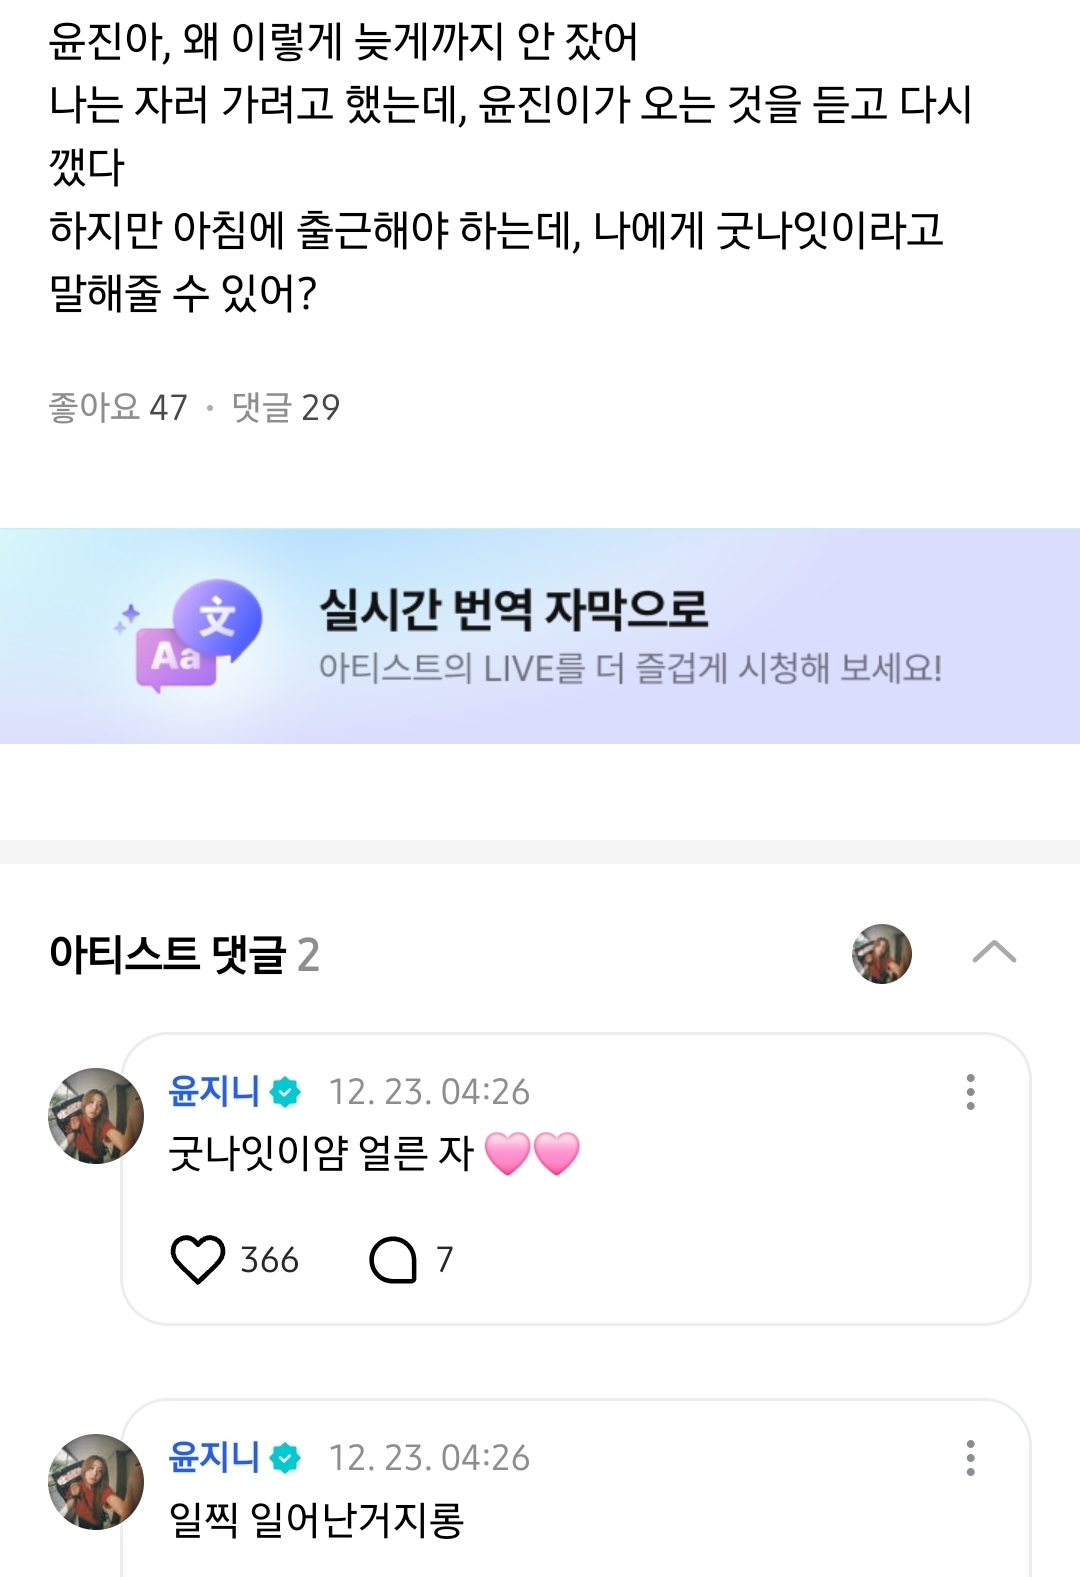Collapse the 아티스트 댓글 section with chevron

[x=994, y=953]
